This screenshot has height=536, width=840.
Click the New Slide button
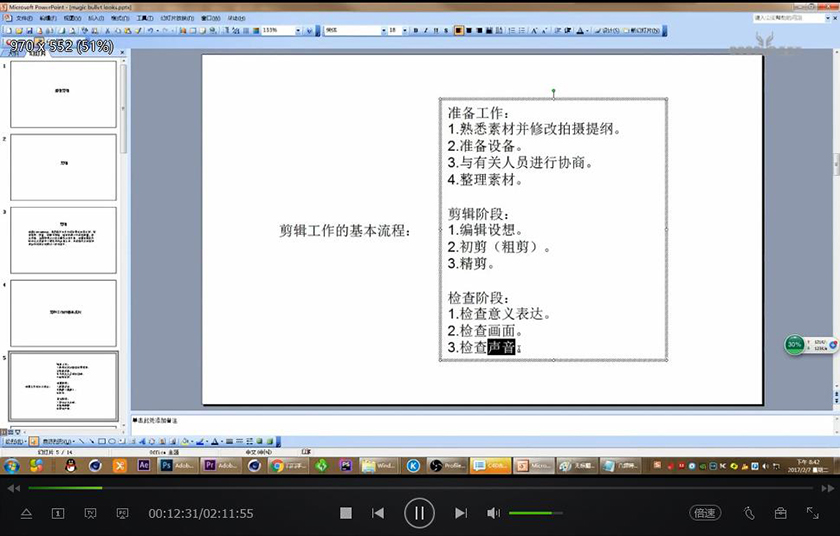(643, 31)
